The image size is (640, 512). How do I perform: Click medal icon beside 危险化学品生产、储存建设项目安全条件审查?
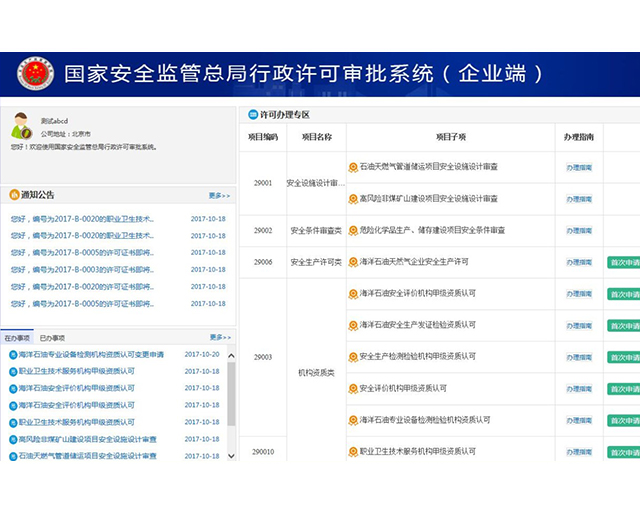[x=353, y=230]
